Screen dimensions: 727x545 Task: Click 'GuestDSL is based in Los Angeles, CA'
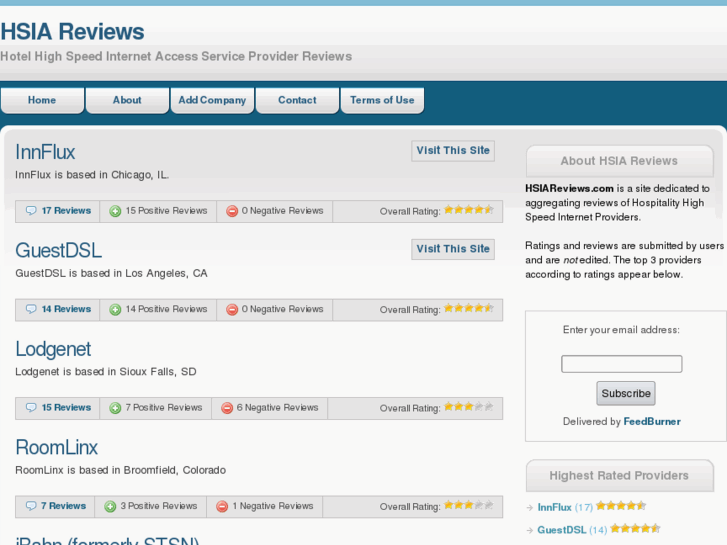point(111,273)
